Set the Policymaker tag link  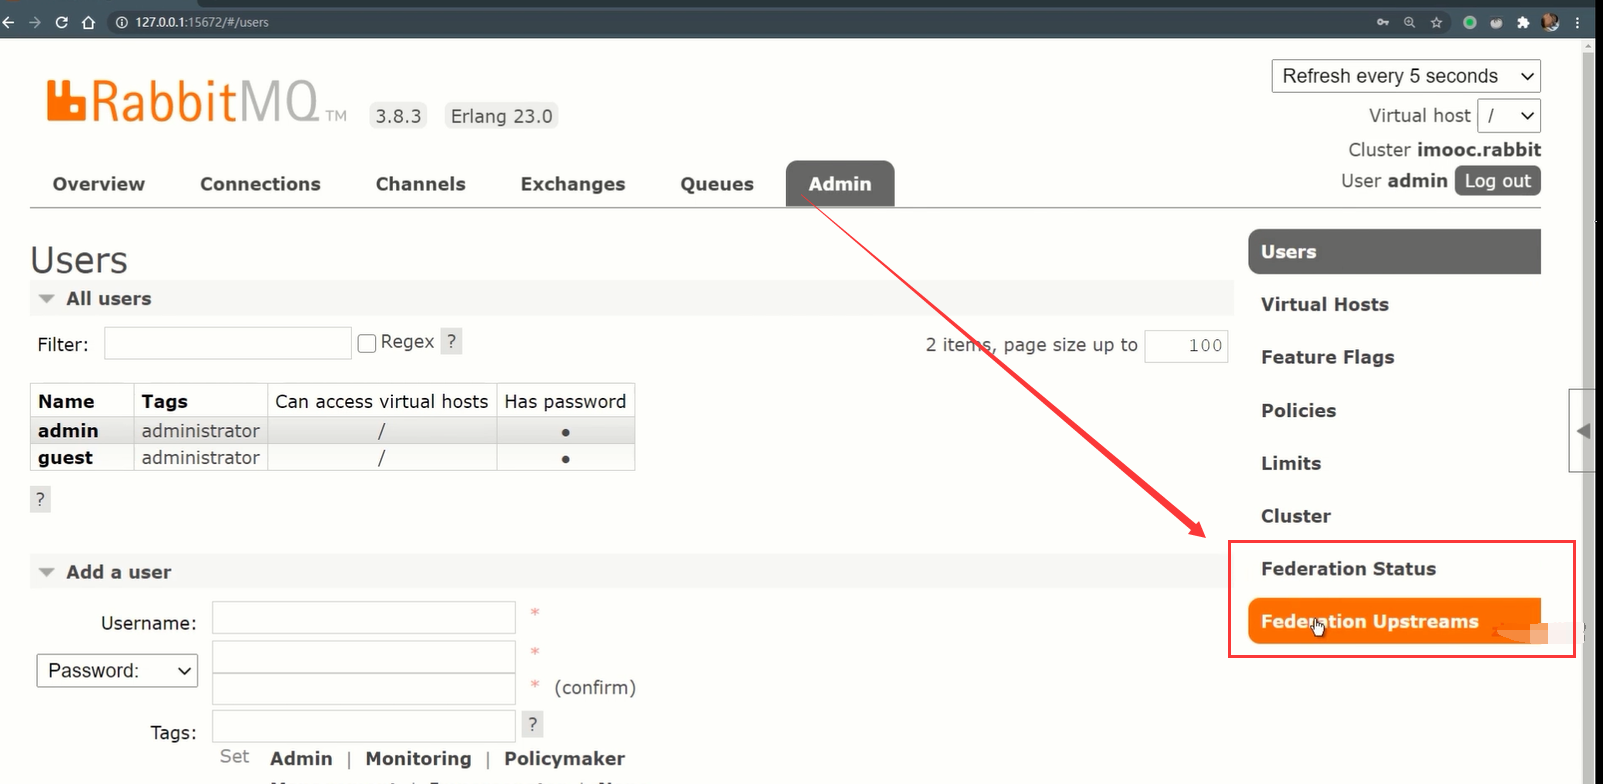point(564,759)
